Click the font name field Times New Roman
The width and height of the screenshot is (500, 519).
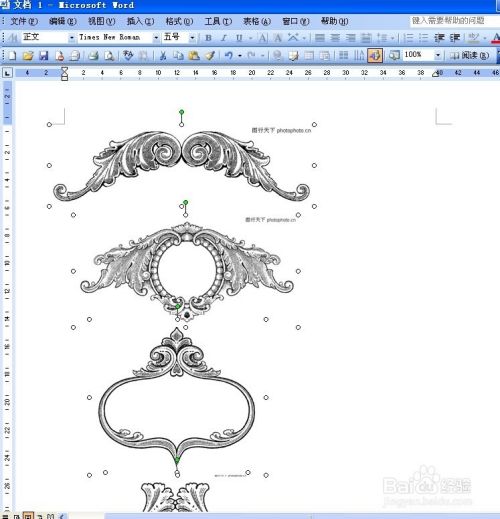(x=115, y=37)
